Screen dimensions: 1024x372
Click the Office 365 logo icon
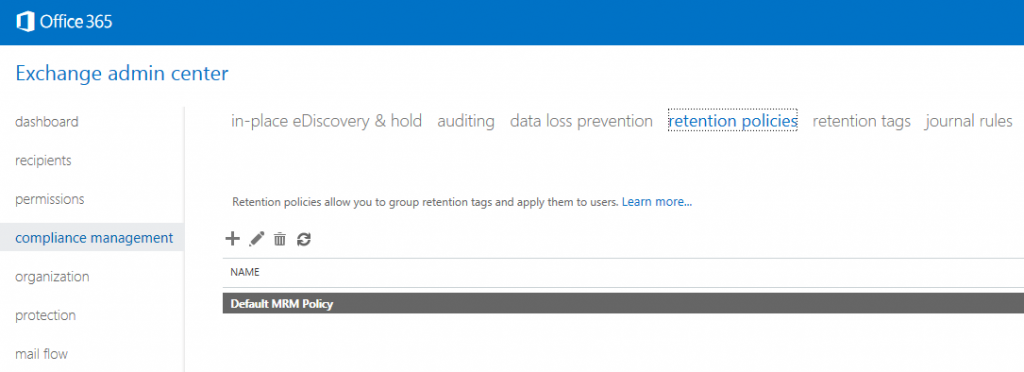25,22
